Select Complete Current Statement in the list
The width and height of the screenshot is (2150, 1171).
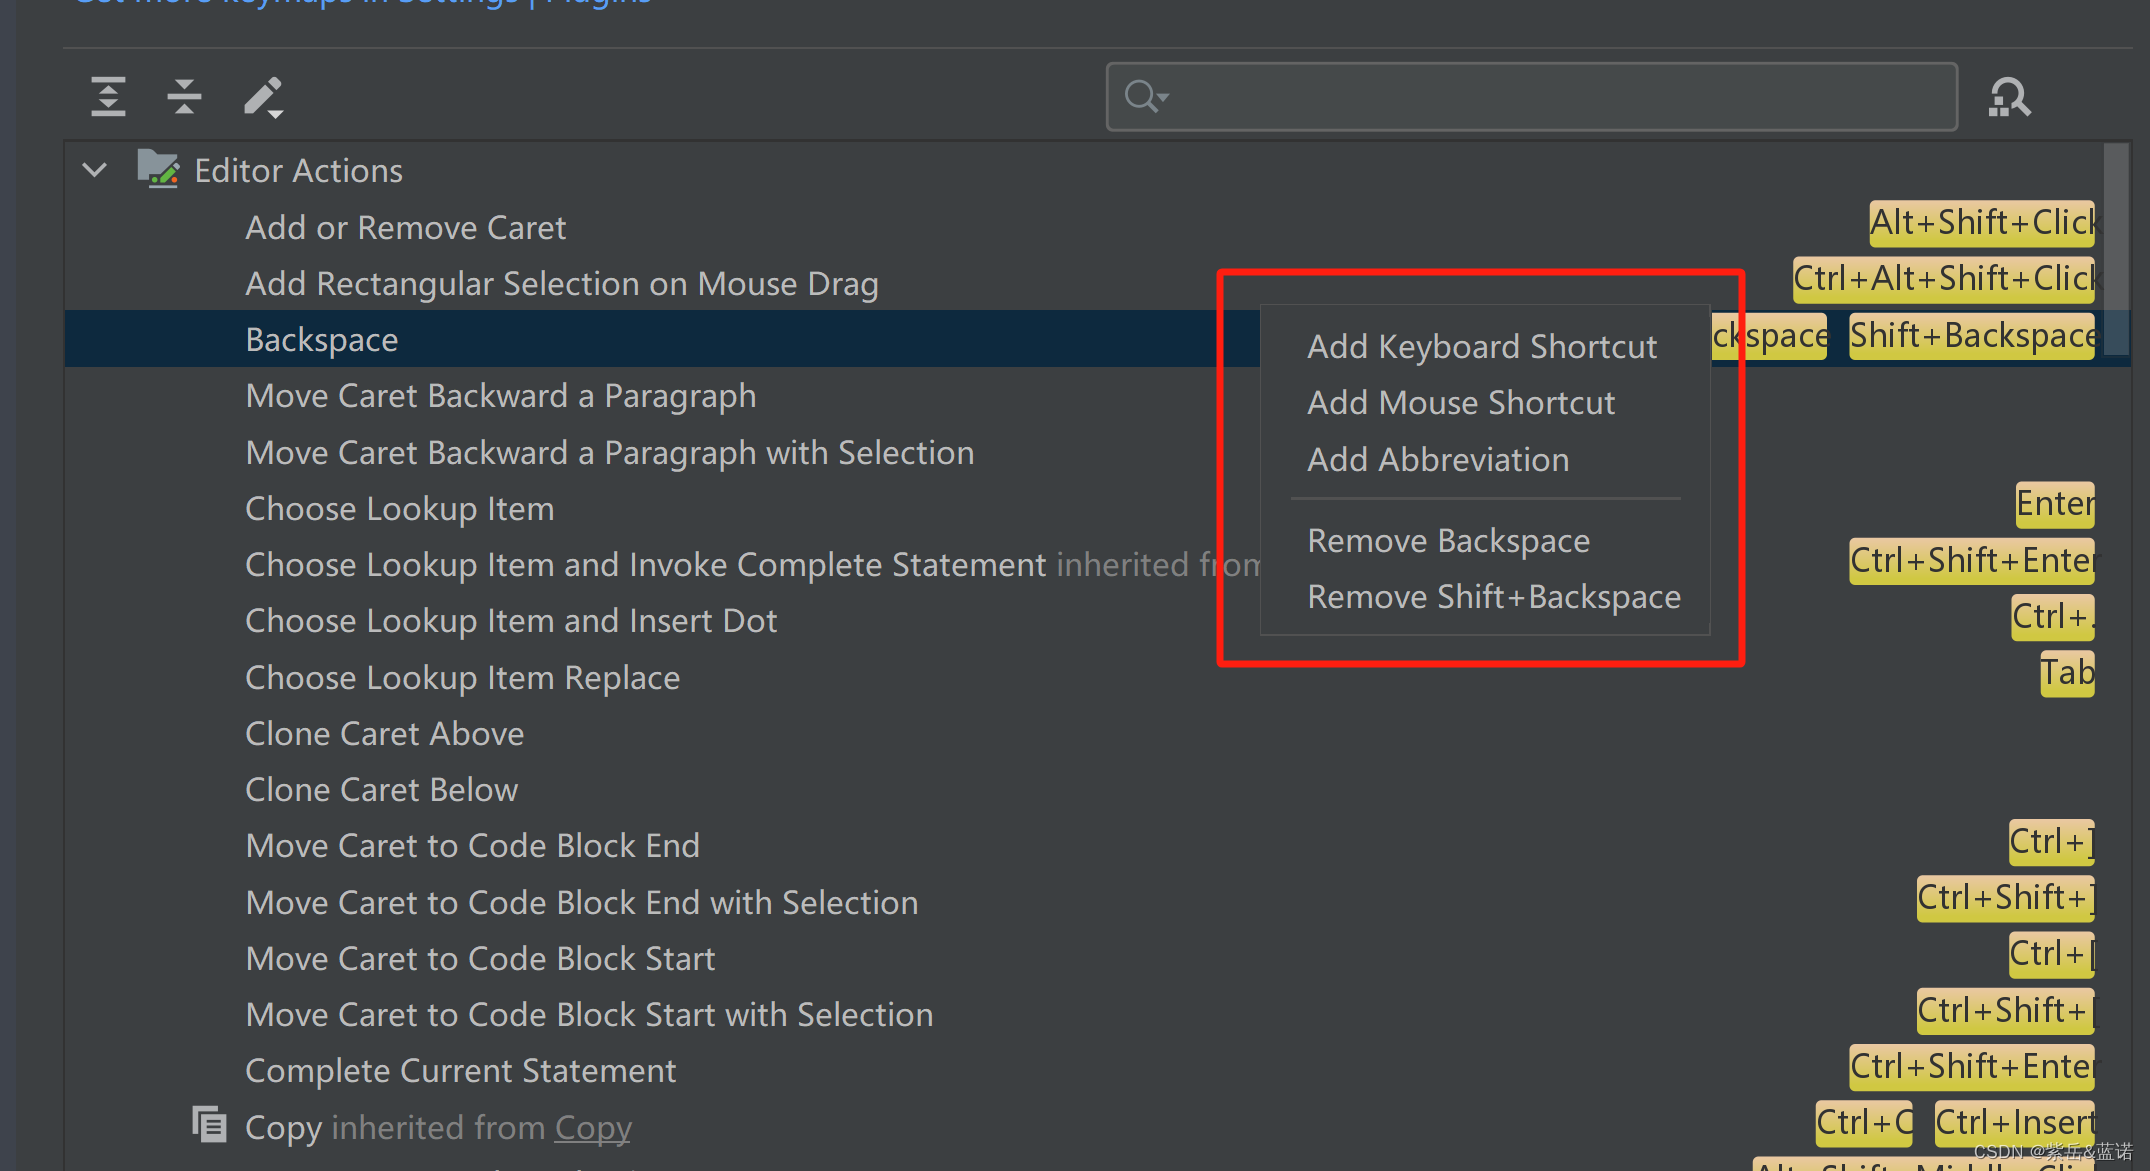(x=460, y=1071)
